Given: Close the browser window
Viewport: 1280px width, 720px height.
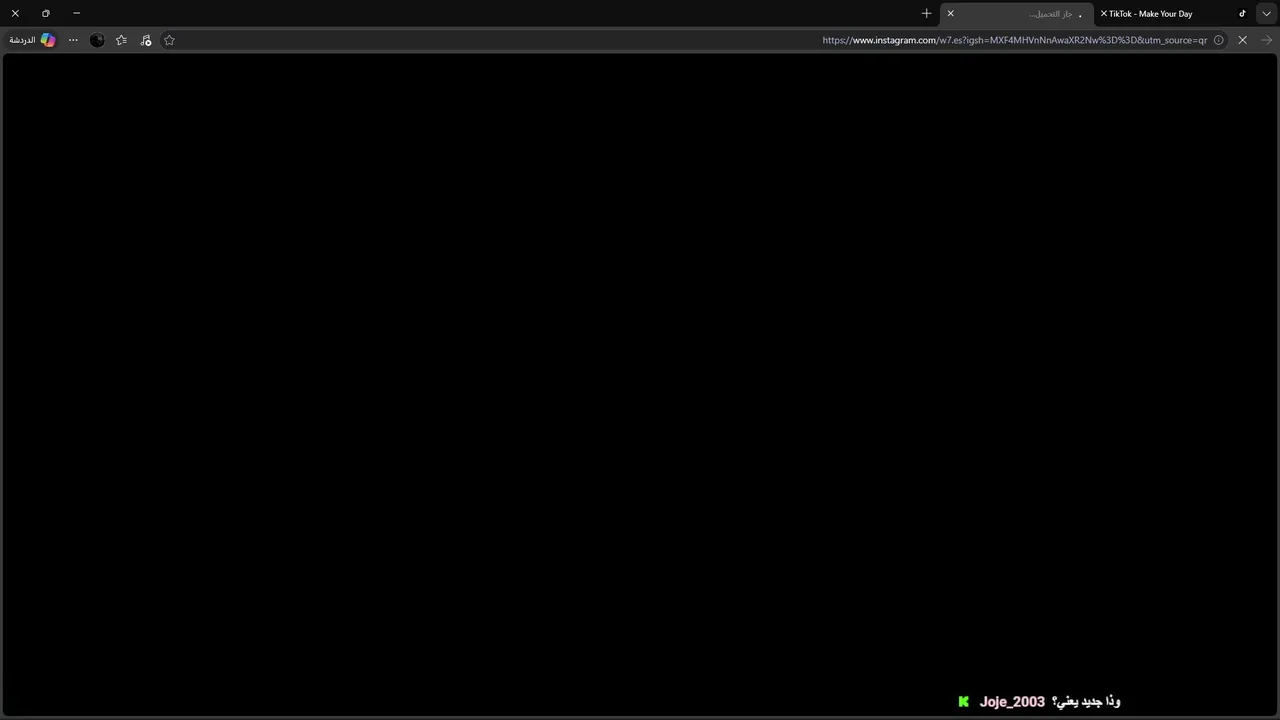Looking at the screenshot, I should (15, 13).
